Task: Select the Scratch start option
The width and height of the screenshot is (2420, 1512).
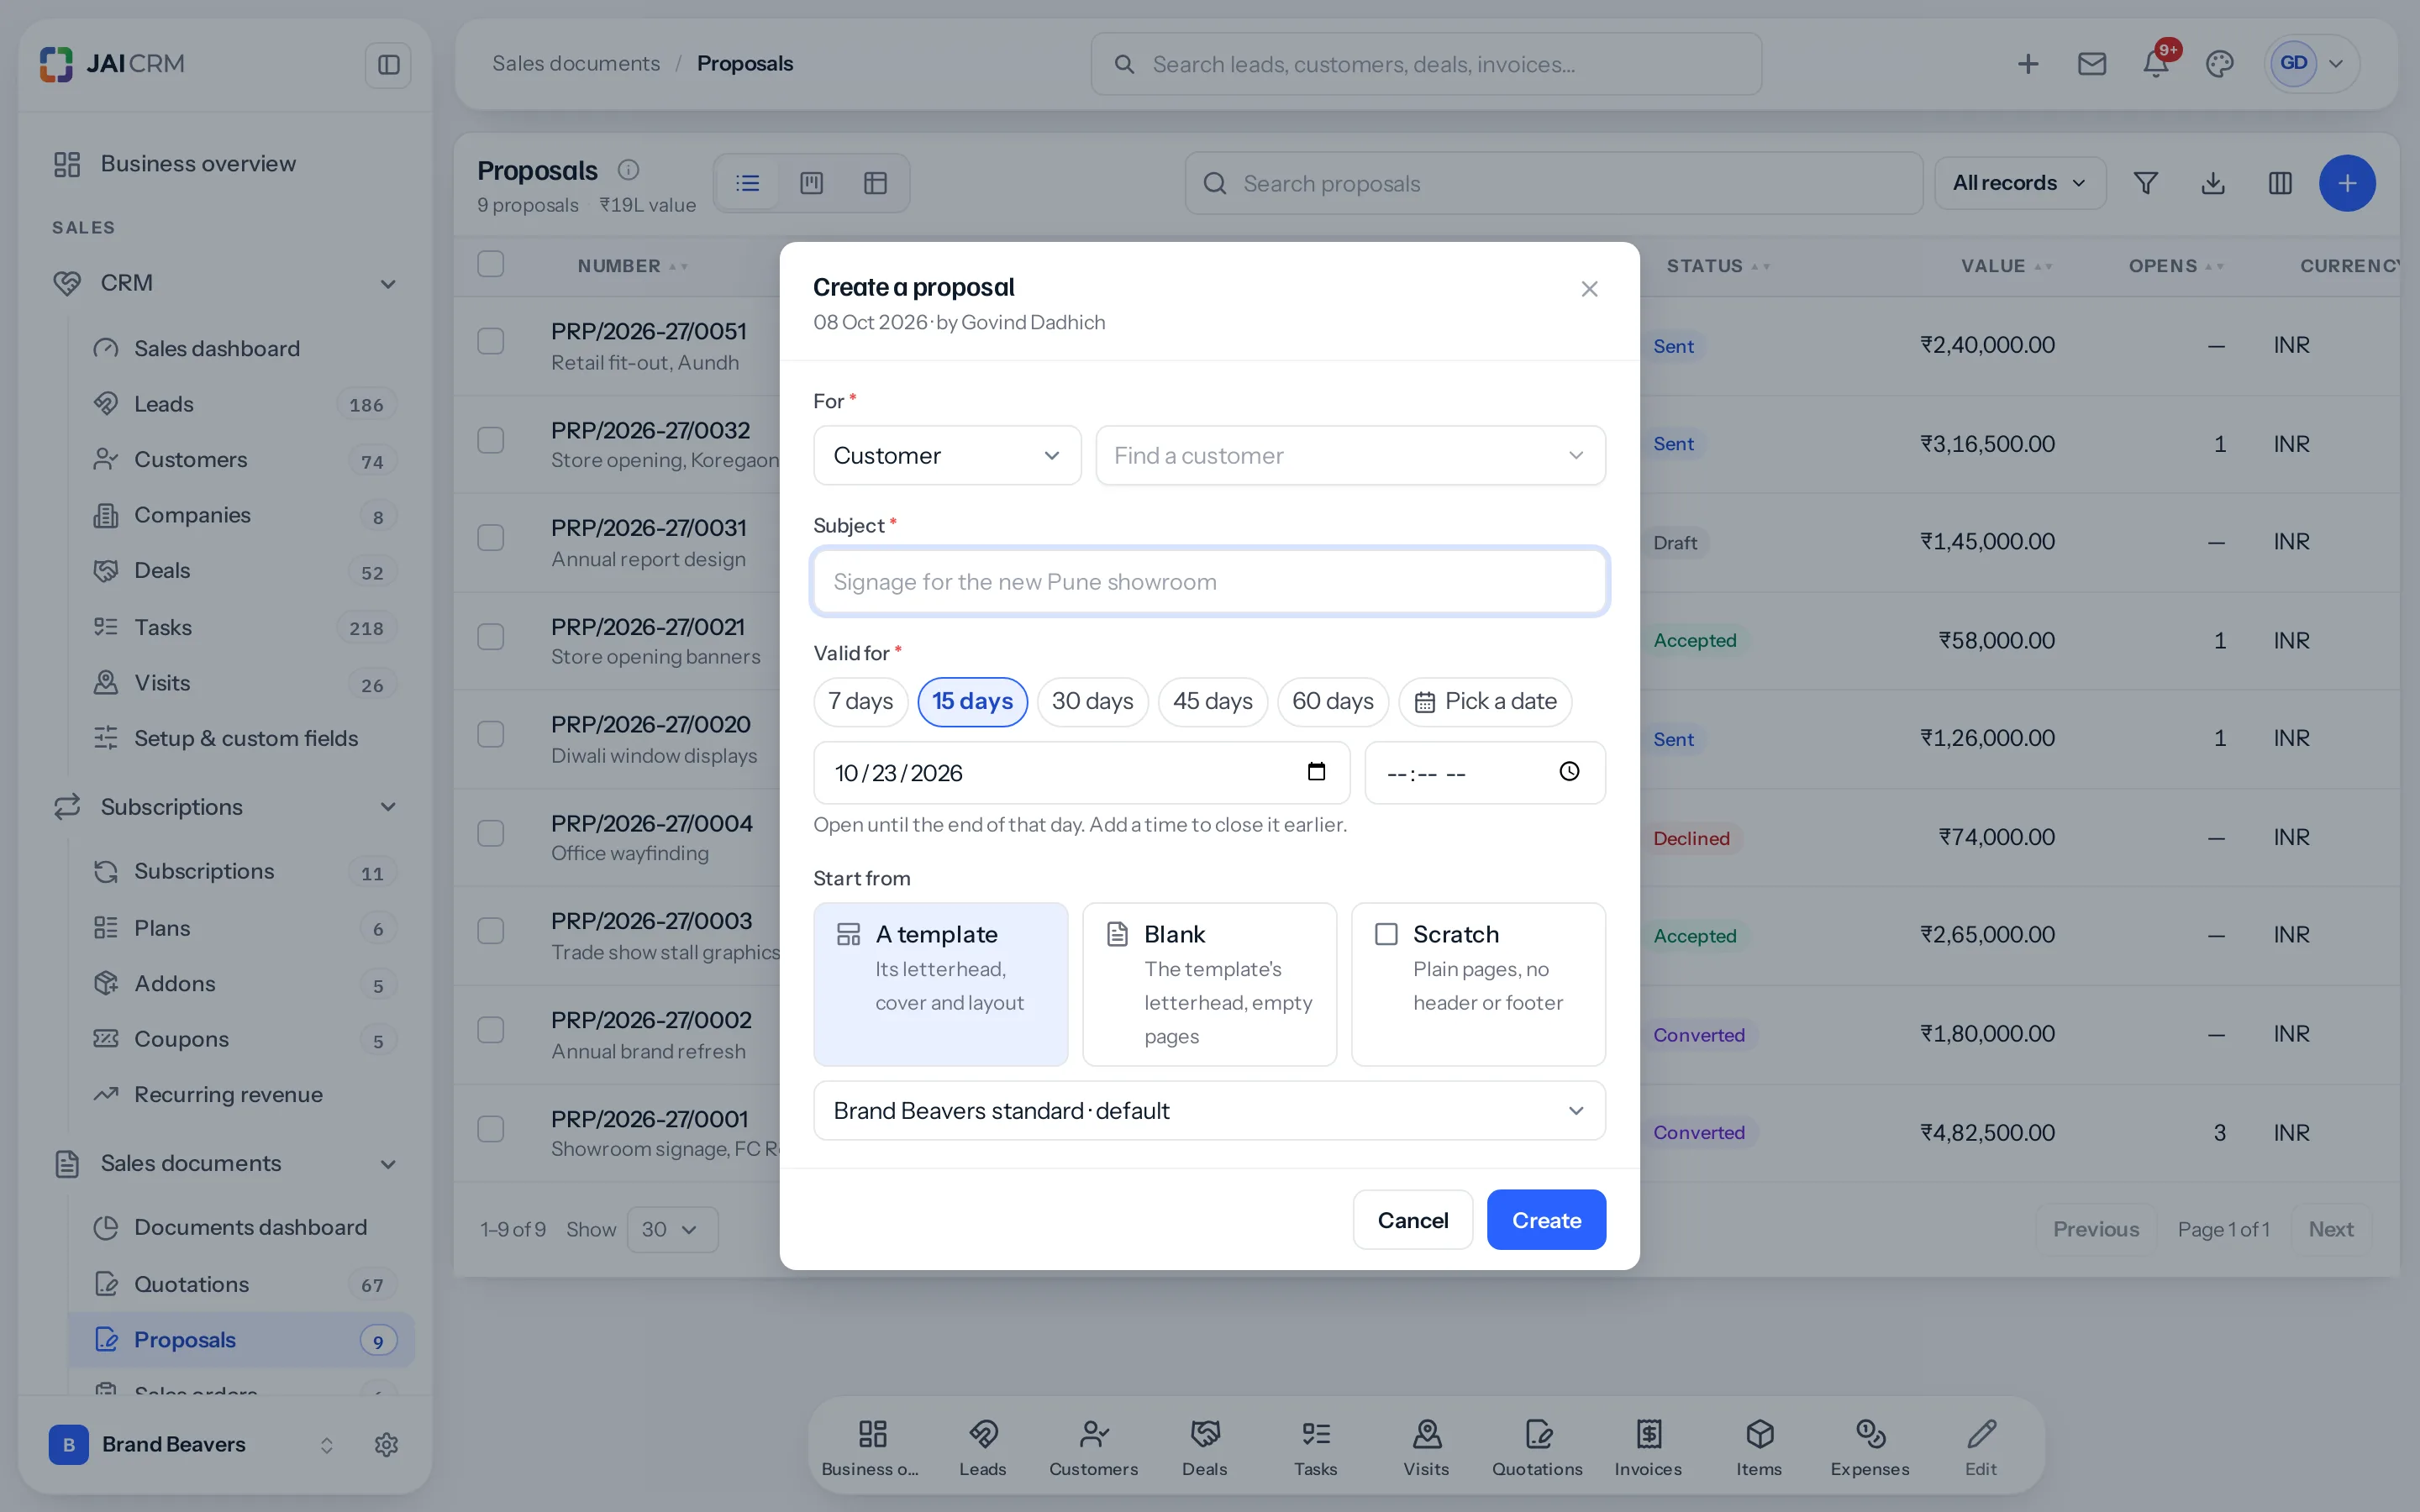Action: (1478, 984)
